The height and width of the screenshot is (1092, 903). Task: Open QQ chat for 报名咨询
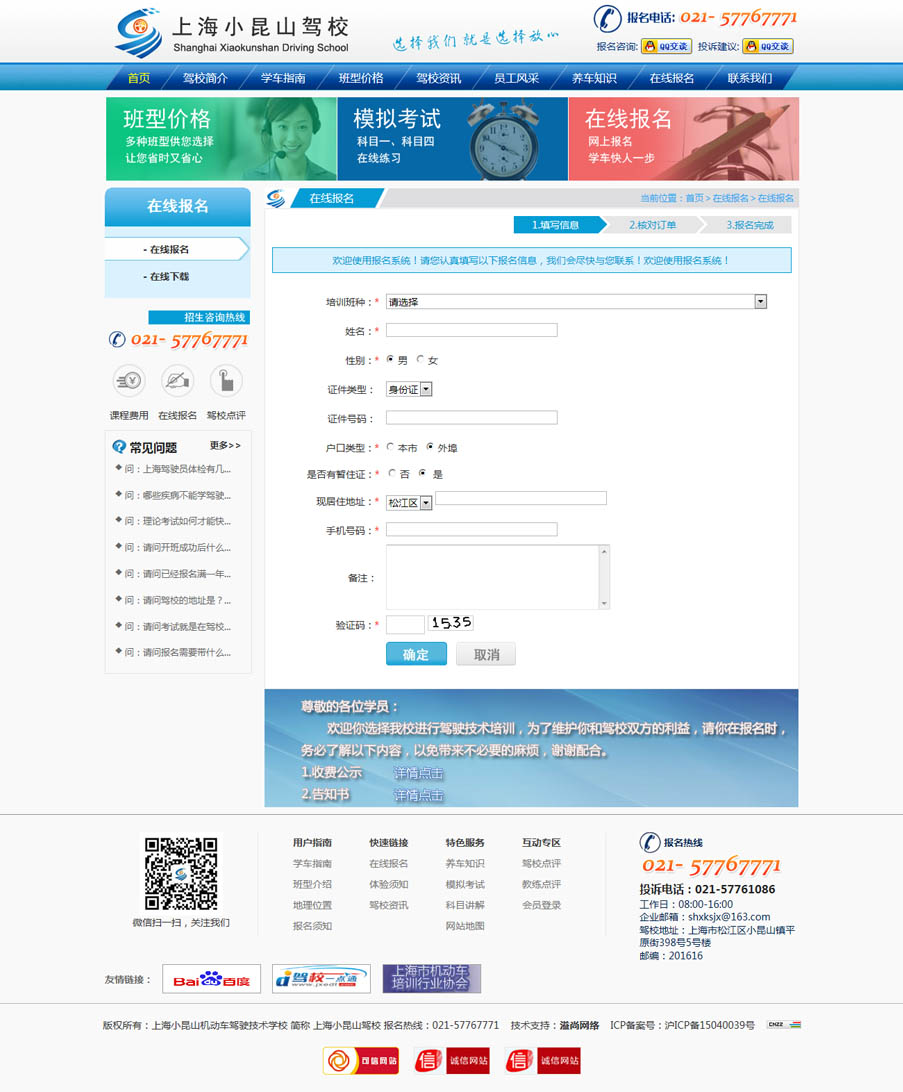click(667, 46)
